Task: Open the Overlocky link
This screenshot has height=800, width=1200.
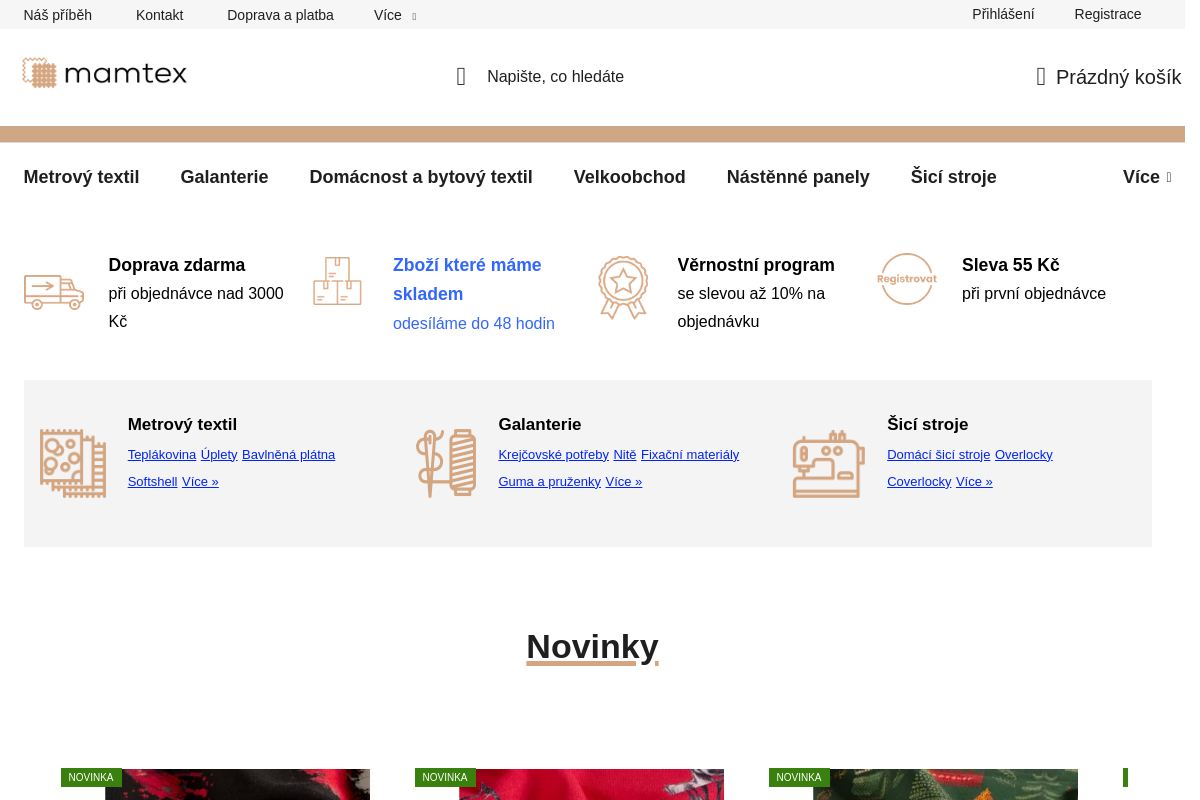Action: click(1024, 455)
